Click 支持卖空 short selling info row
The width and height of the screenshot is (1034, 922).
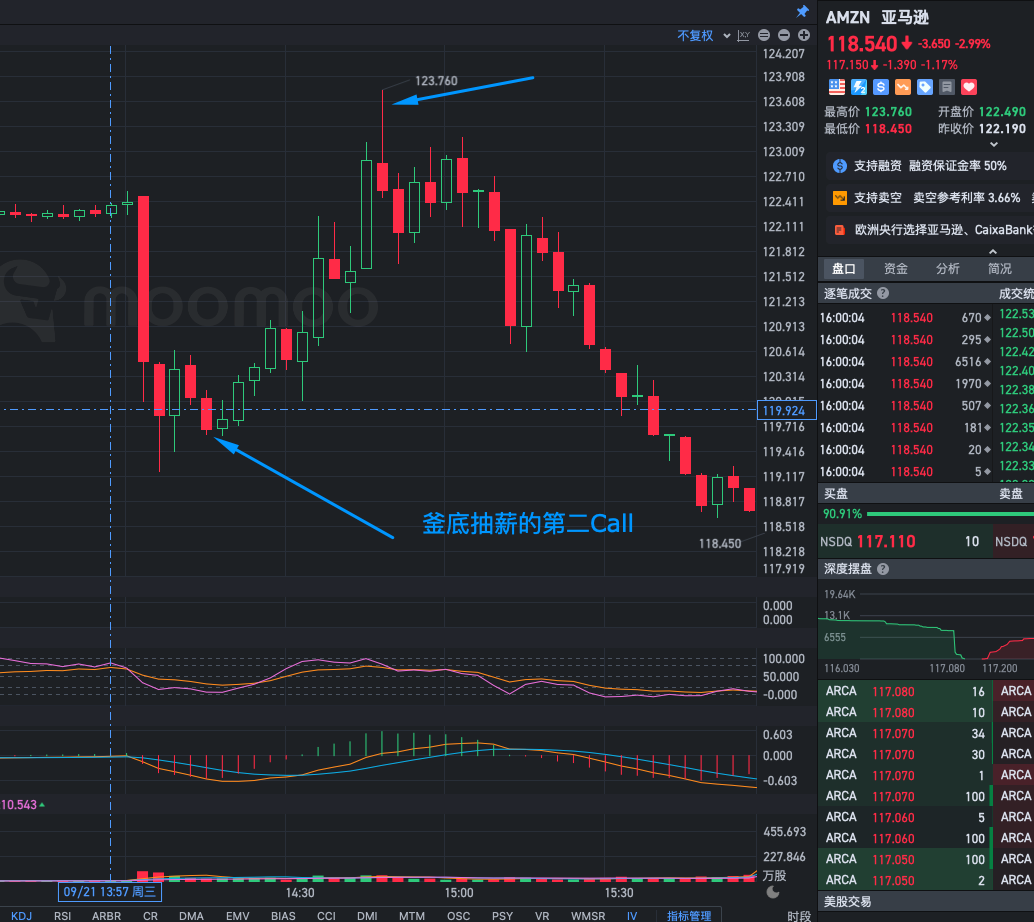[930, 198]
